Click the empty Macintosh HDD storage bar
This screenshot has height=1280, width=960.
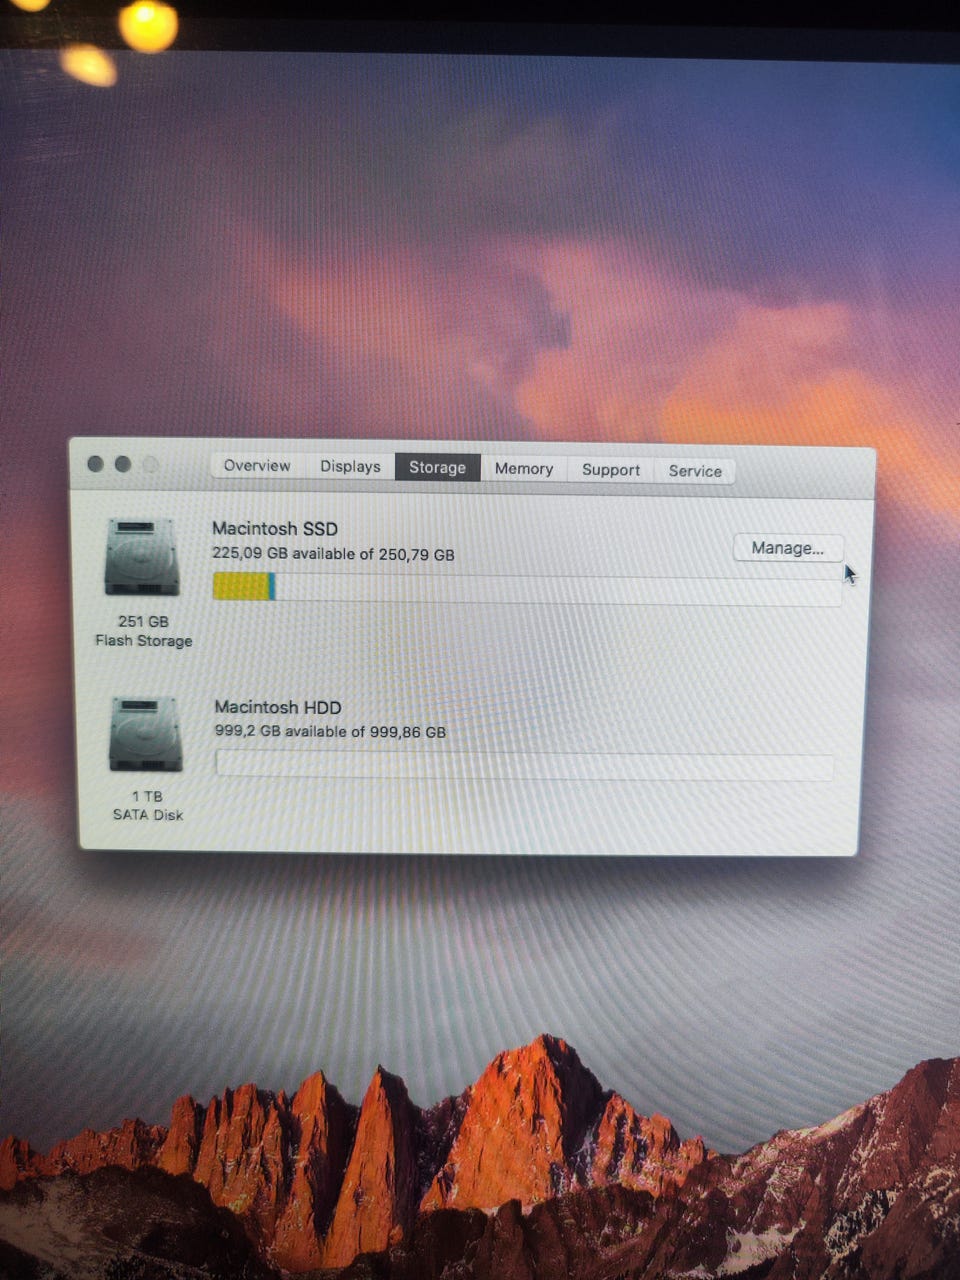pos(525,766)
